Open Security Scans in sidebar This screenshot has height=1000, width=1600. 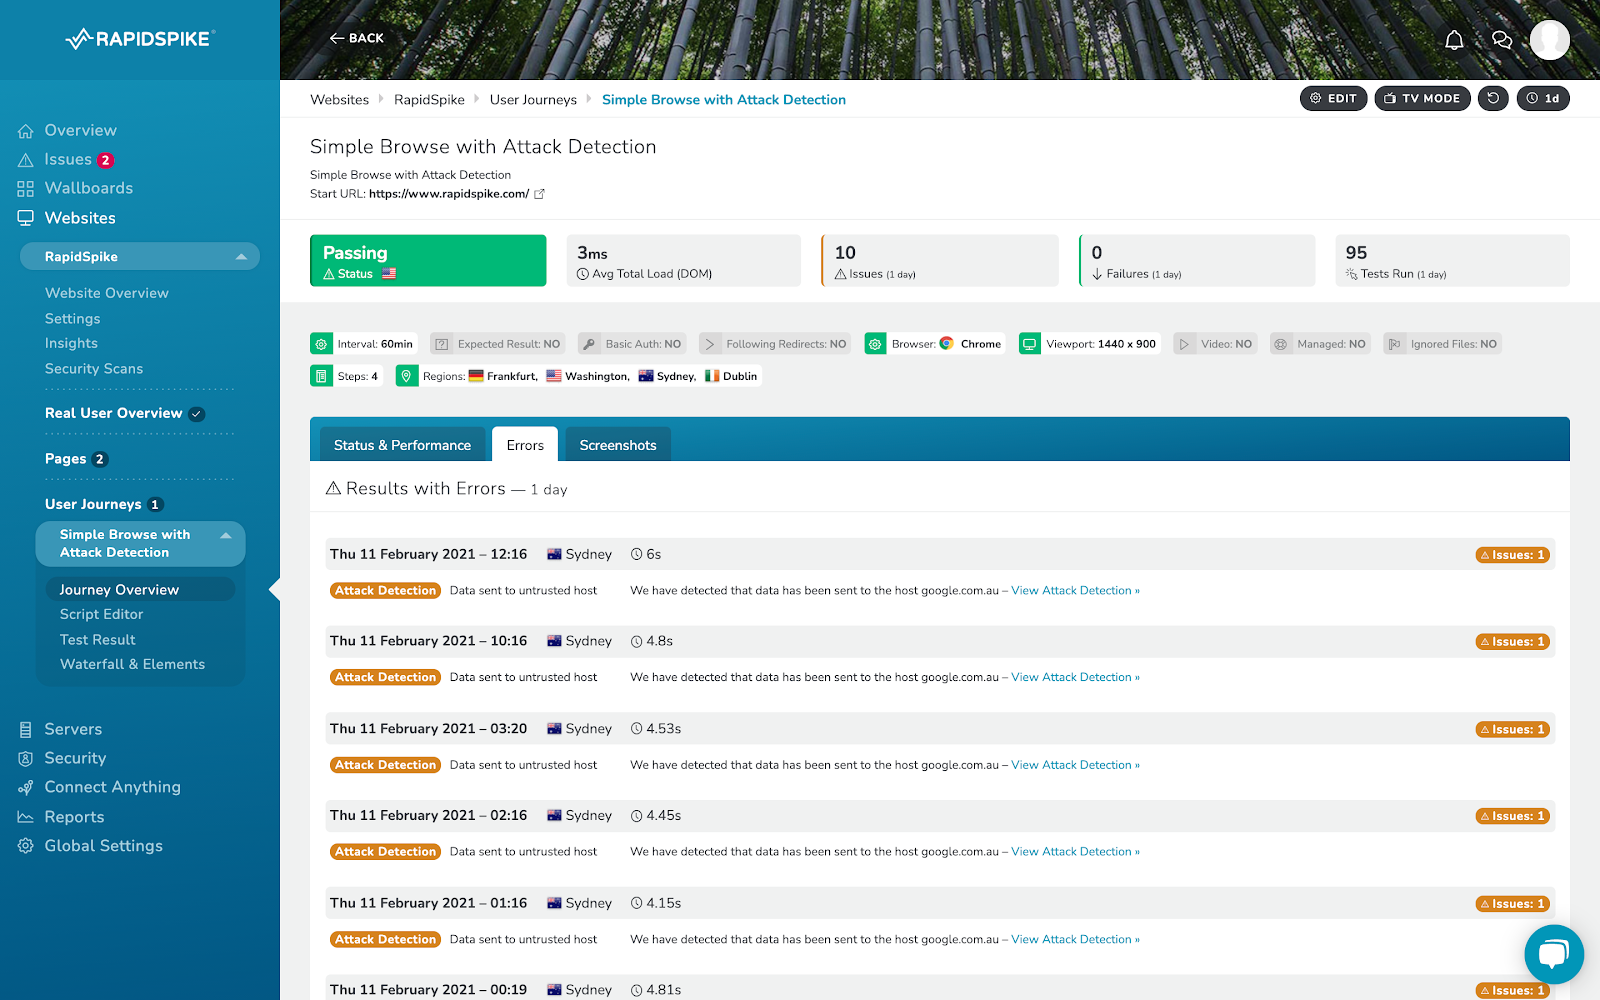pos(94,369)
